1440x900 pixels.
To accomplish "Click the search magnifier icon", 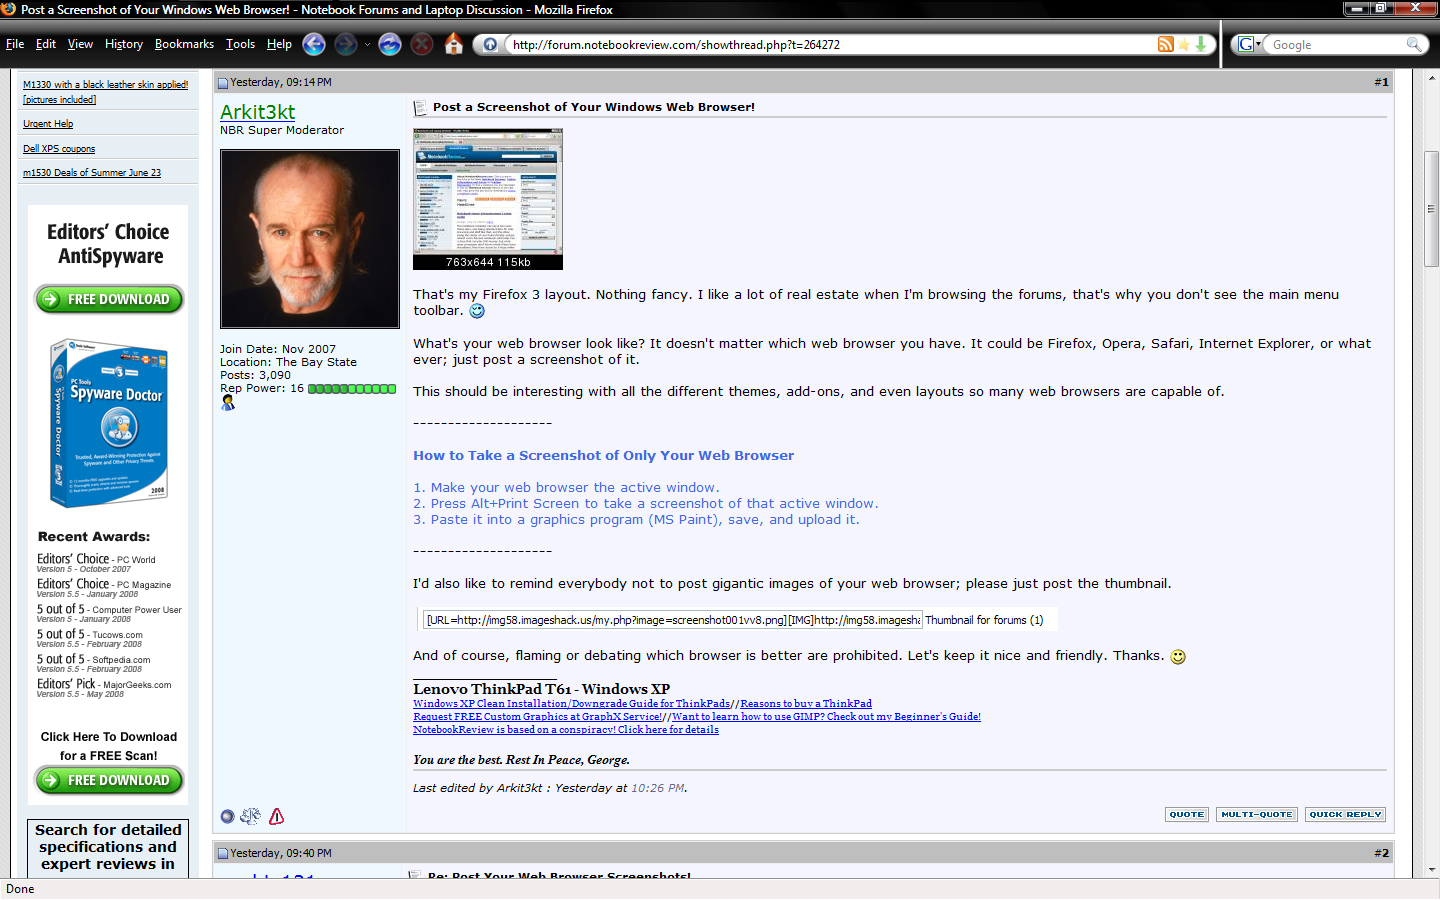I will (1414, 44).
